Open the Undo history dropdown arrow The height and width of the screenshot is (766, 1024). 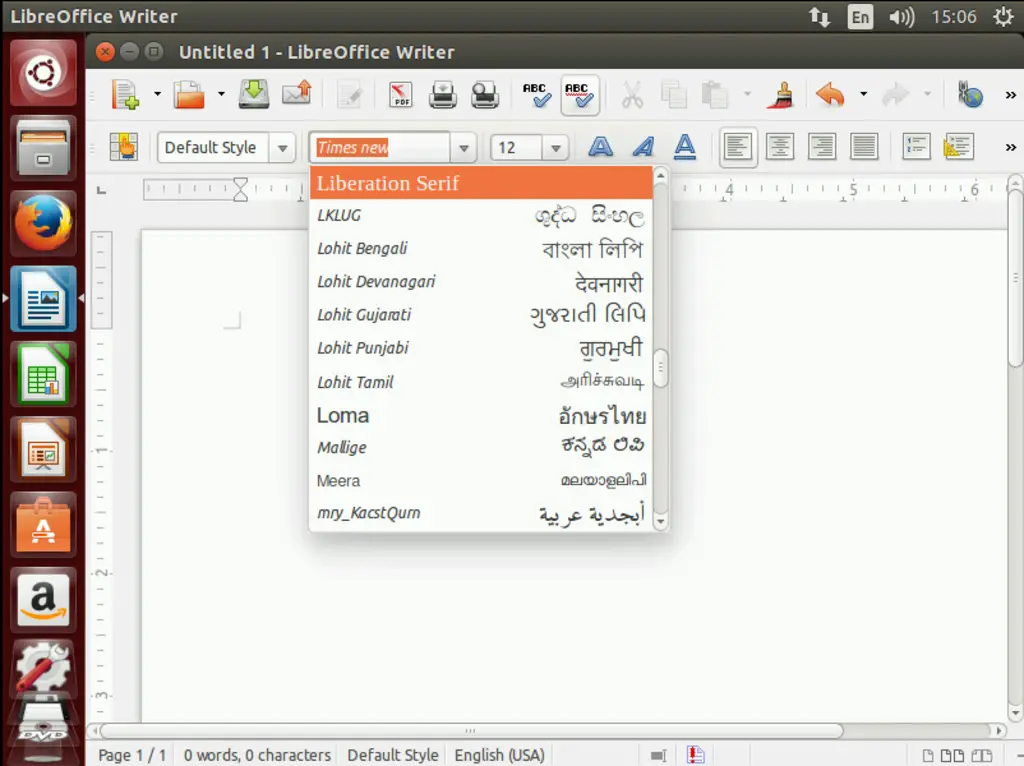[x=863, y=95]
